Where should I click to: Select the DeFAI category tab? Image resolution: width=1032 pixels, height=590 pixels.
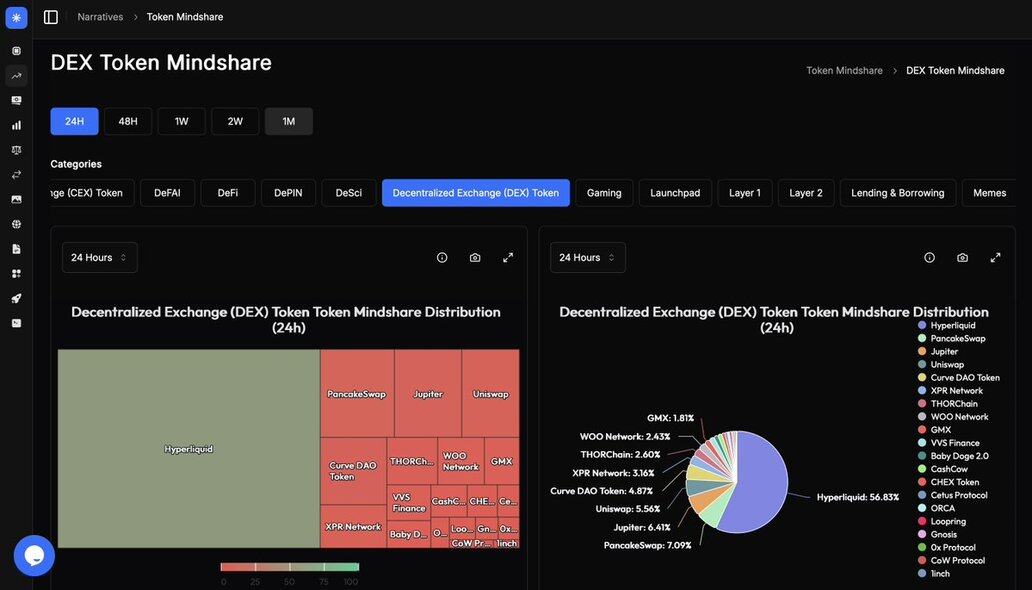[167, 193]
